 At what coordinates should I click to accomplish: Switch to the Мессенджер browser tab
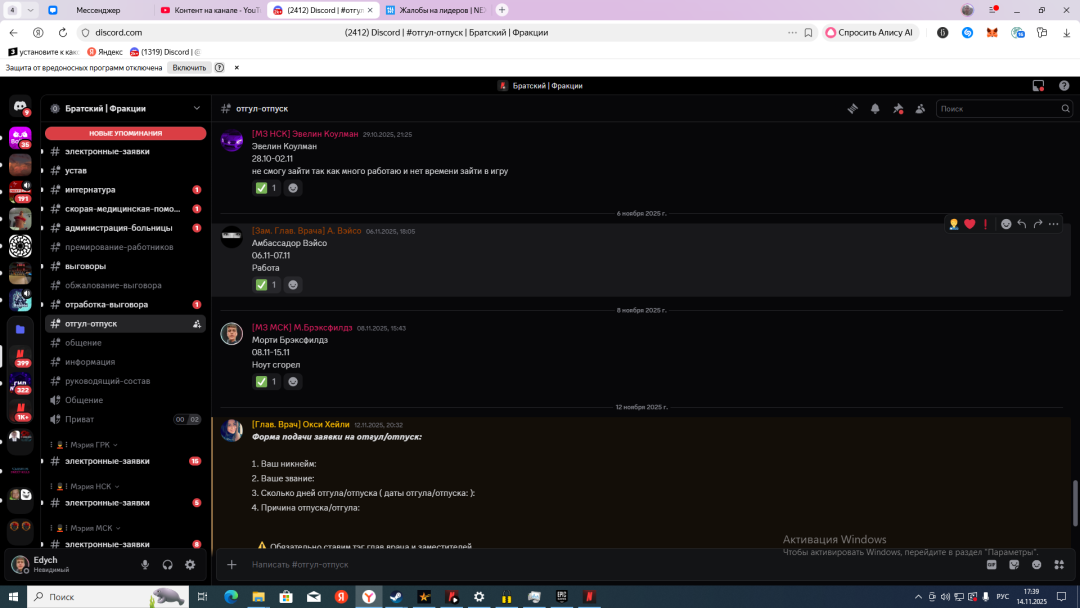point(98,10)
